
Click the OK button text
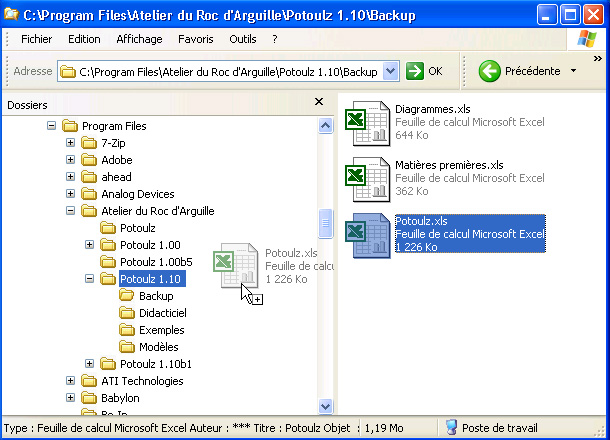click(x=435, y=71)
